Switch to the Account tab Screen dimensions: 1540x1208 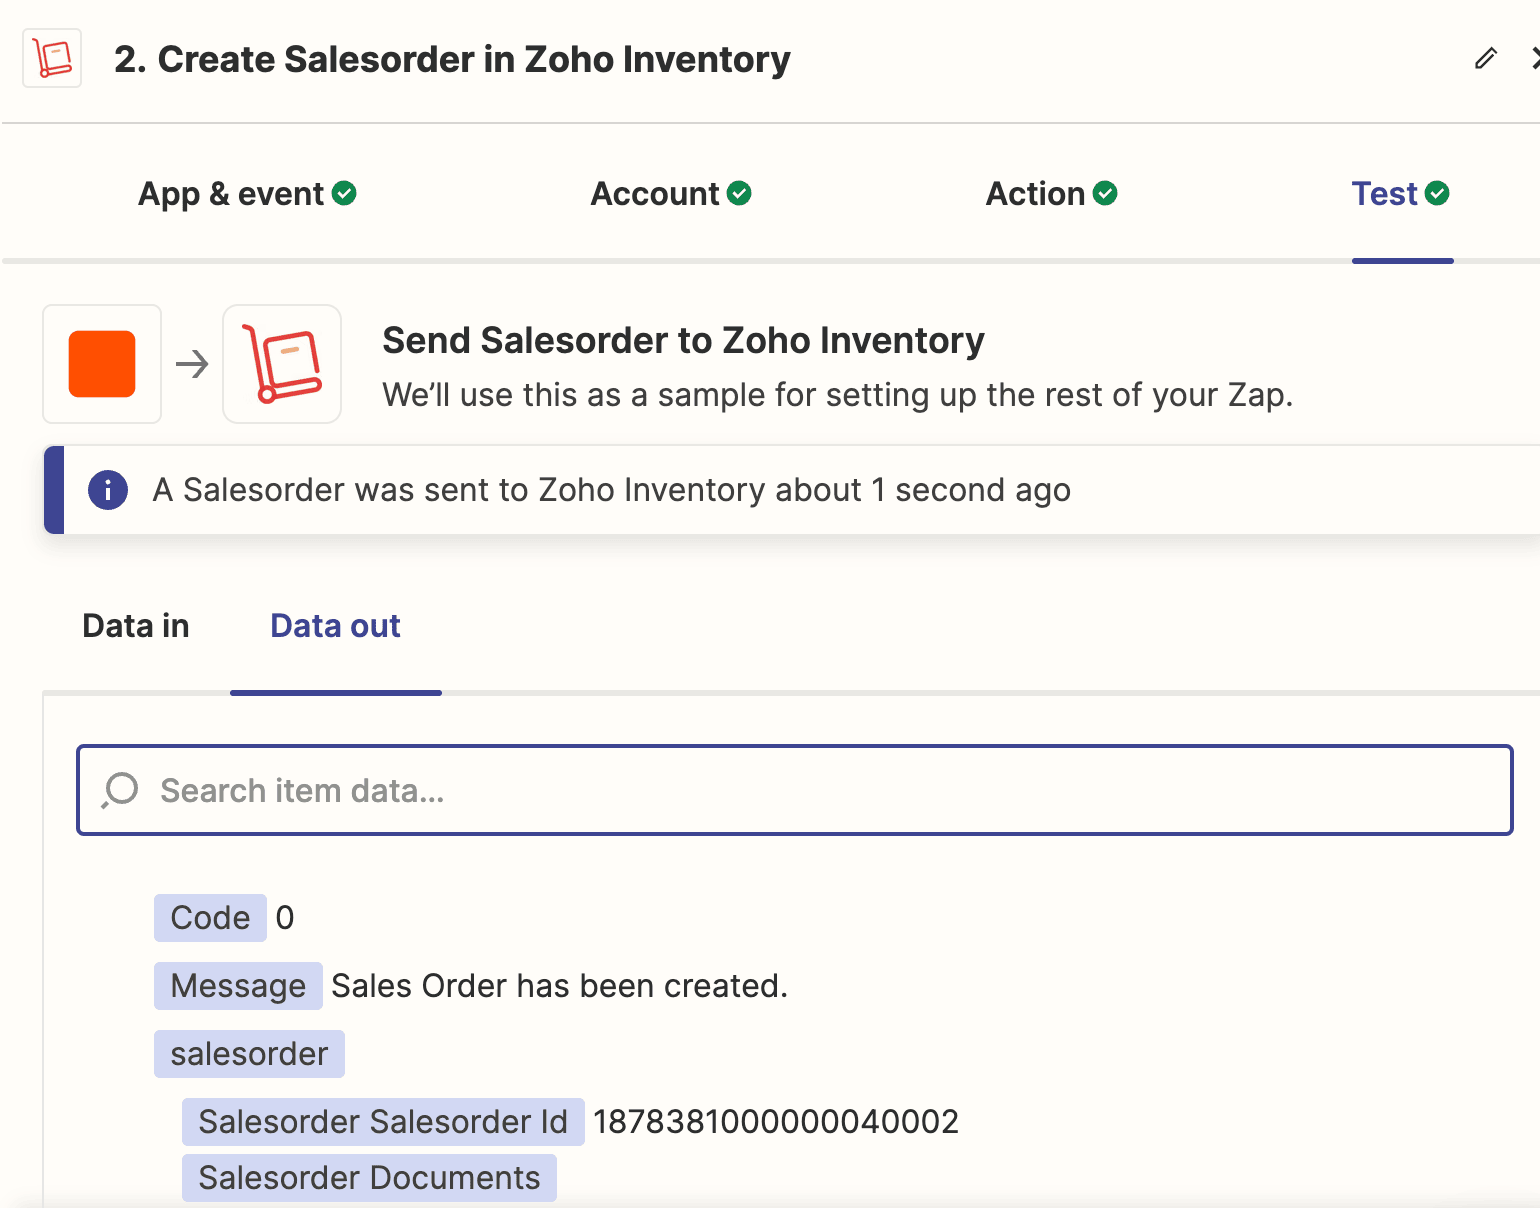point(655,194)
